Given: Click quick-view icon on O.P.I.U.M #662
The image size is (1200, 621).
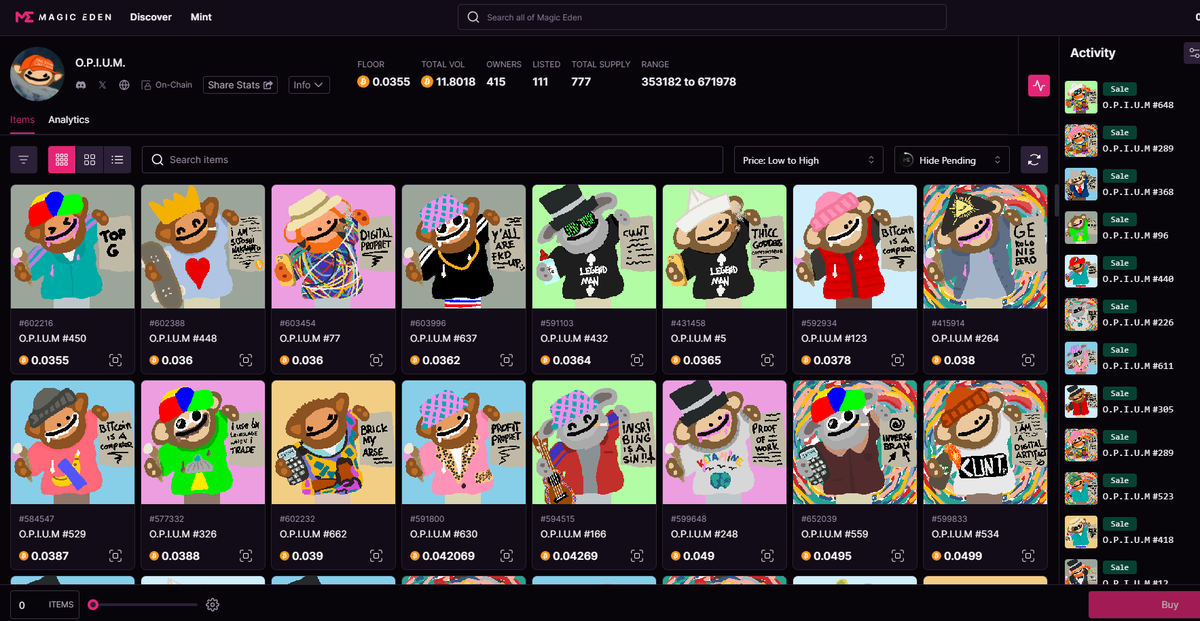Looking at the screenshot, I should point(377,556).
